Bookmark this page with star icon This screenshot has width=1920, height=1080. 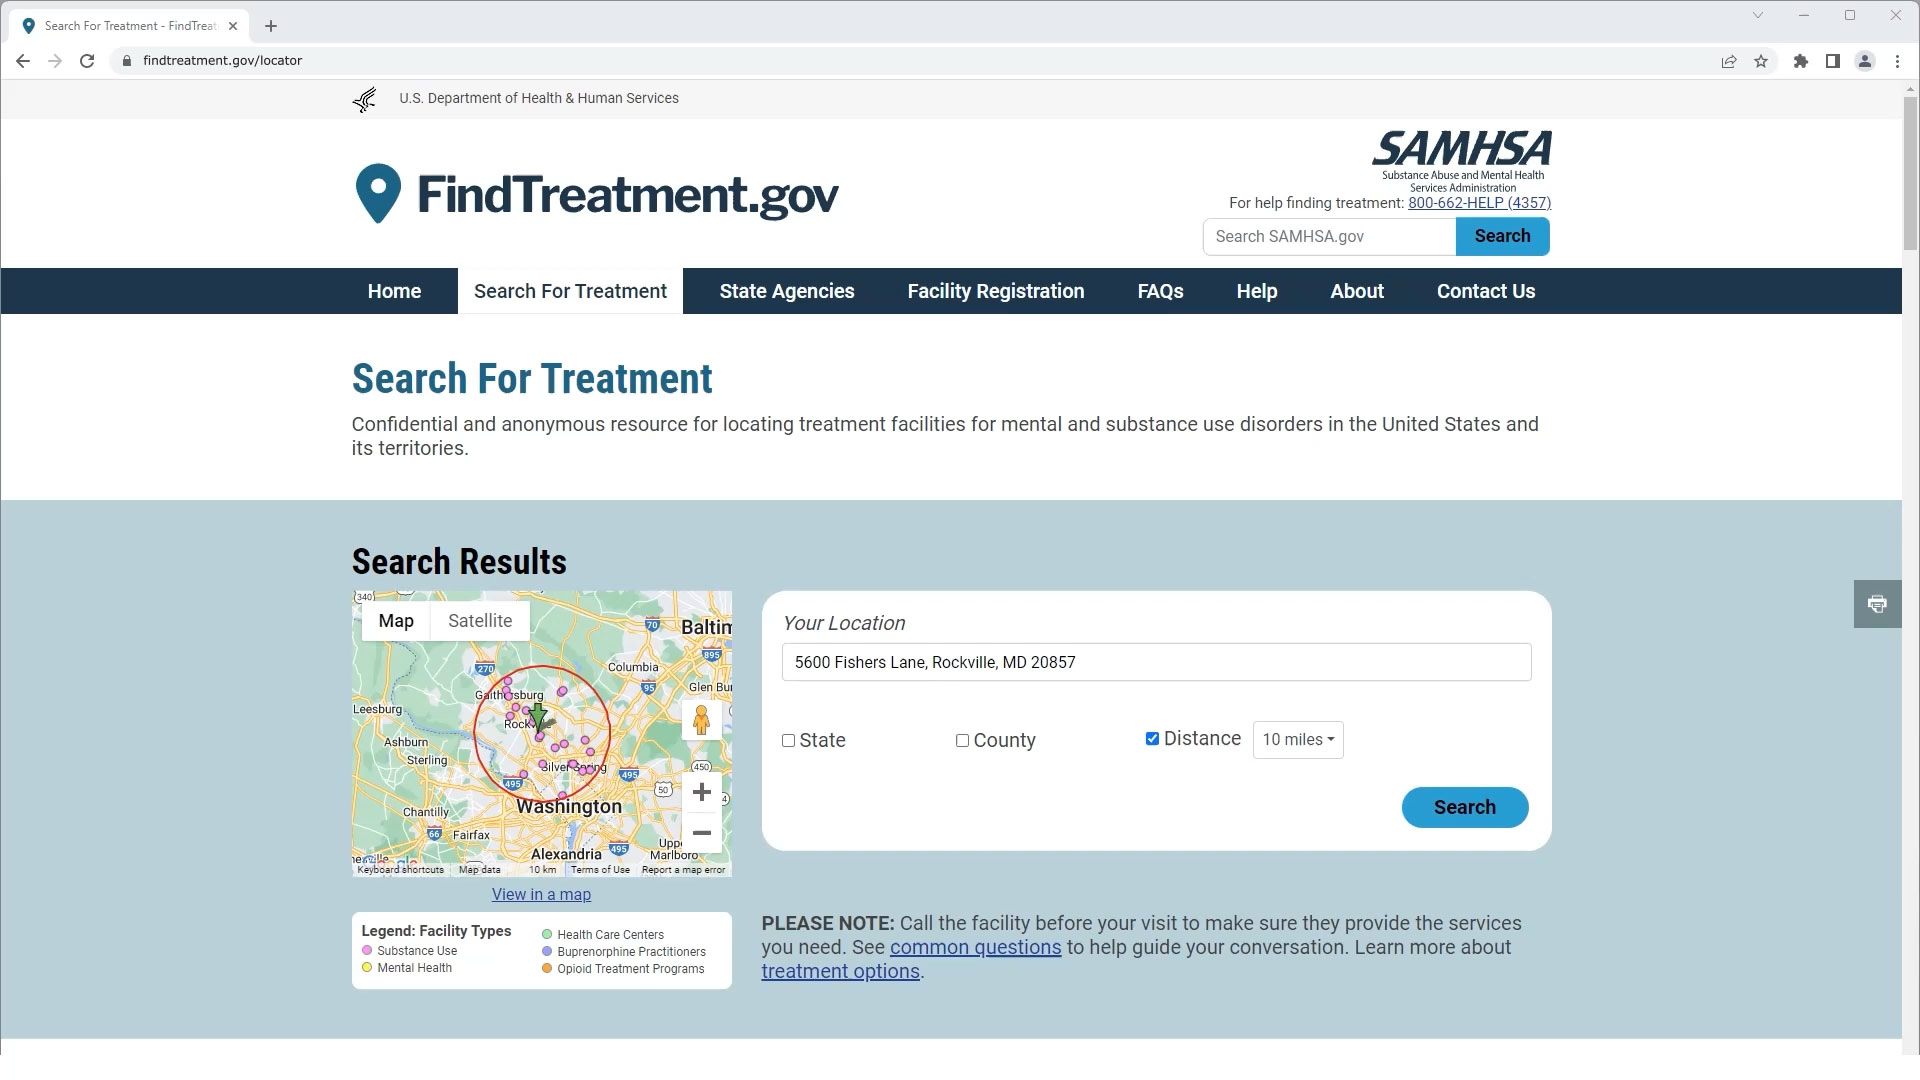[x=1761, y=61]
